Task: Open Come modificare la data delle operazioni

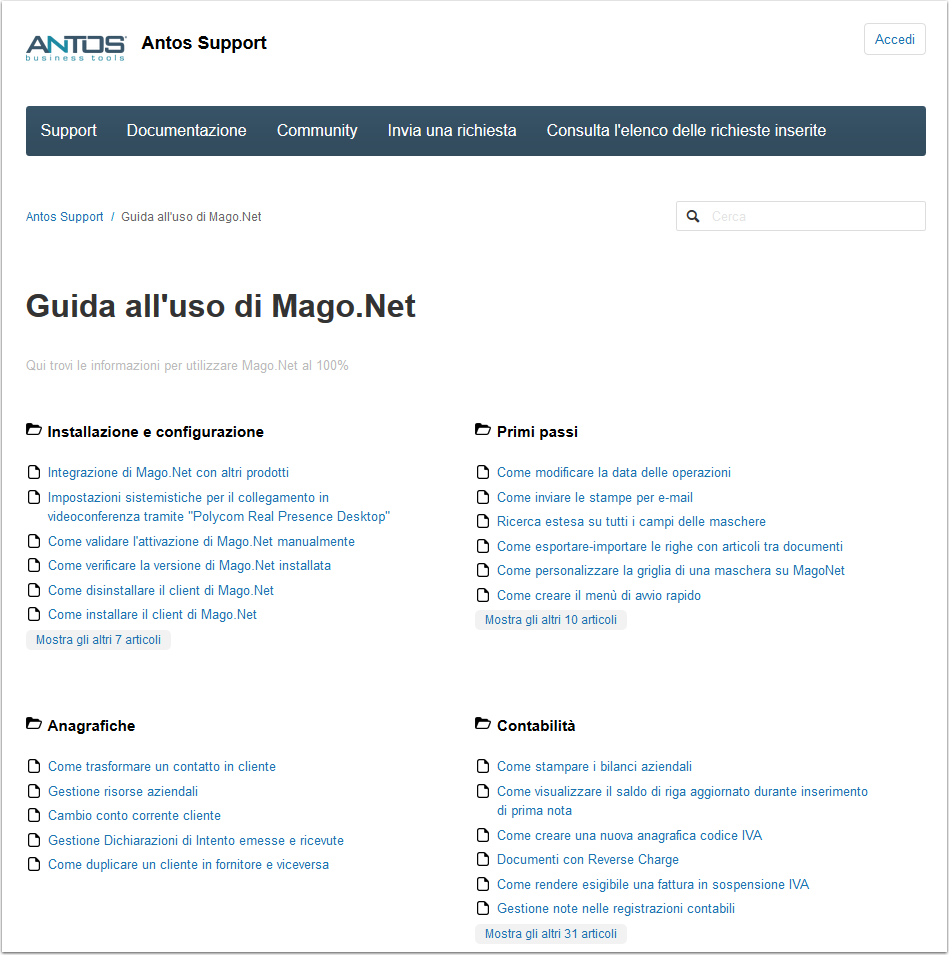Action: click(614, 473)
